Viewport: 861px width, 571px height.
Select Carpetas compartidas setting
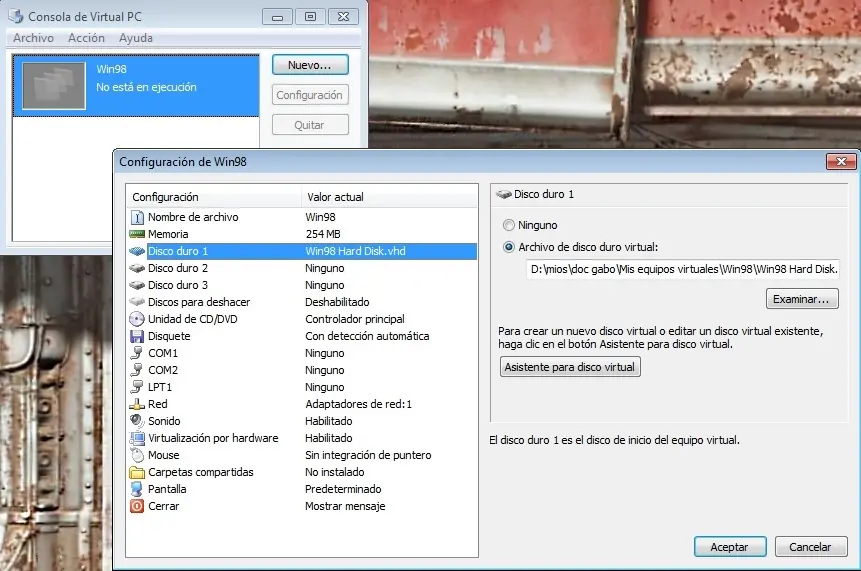[x=302, y=472]
